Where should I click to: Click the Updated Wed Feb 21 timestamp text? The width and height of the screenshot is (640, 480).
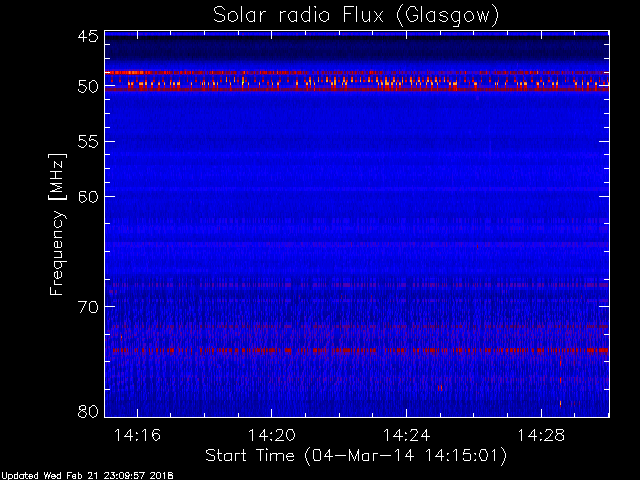coord(87,476)
